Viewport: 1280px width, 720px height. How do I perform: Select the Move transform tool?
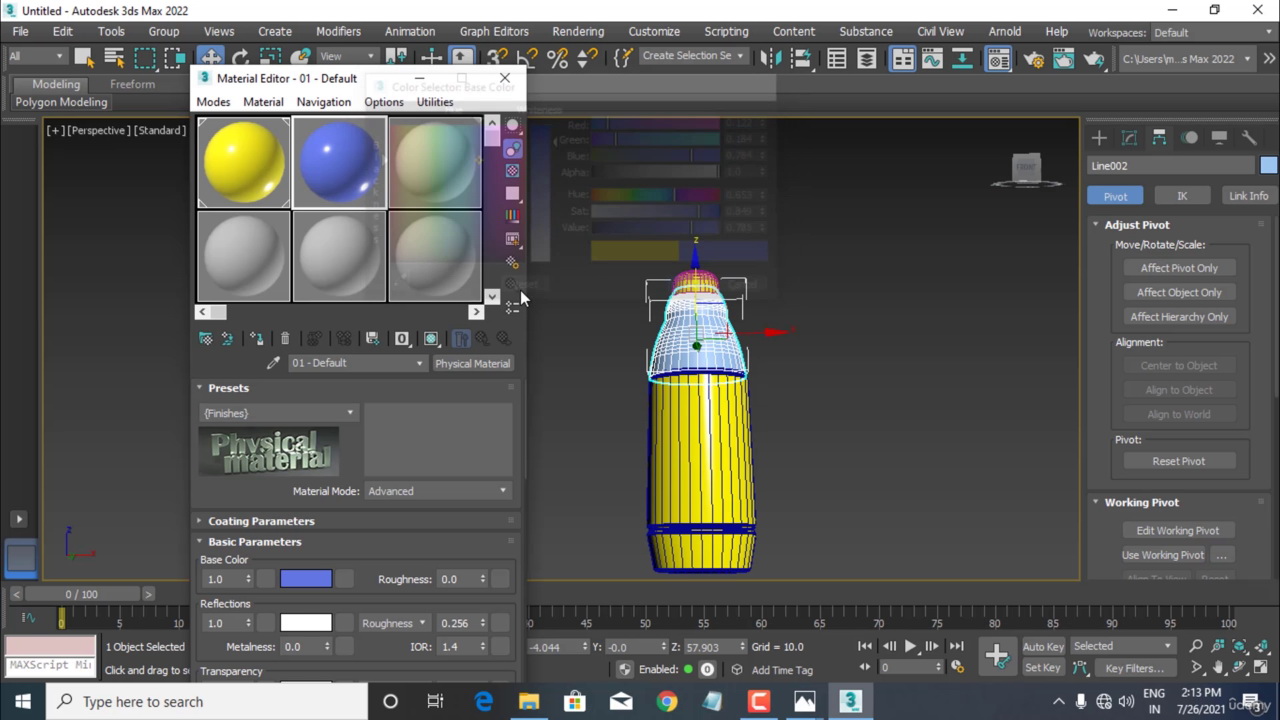coord(210,58)
